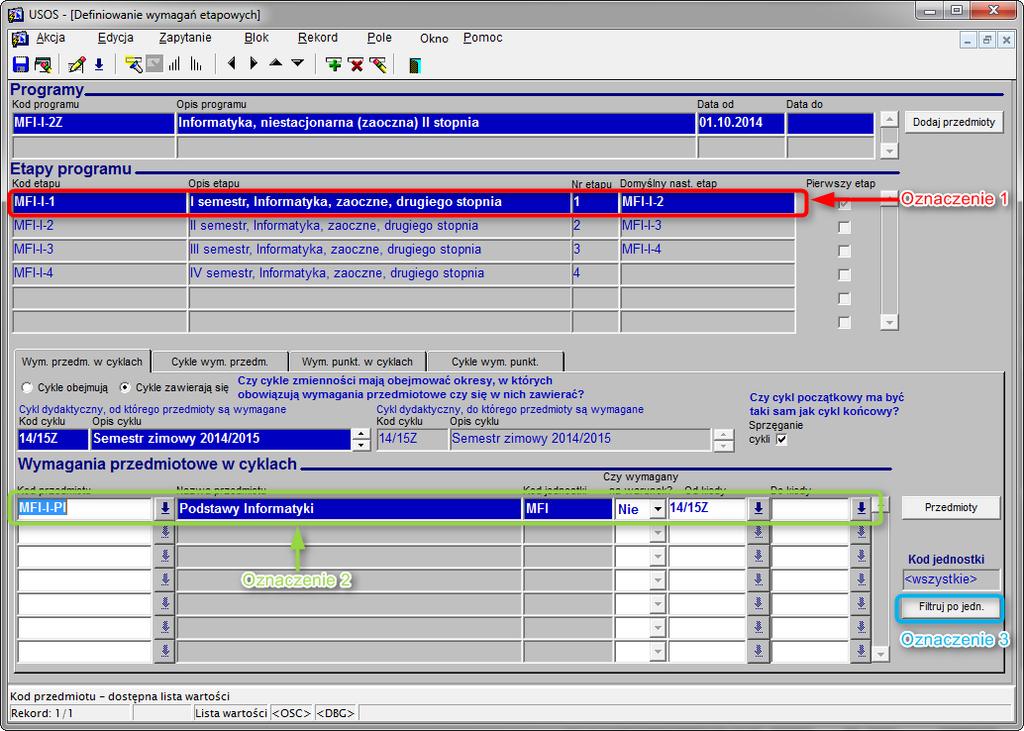Click the flashlight Enter Query icon
This screenshot has width=1024, height=731.
pyautogui.click(x=134, y=65)
